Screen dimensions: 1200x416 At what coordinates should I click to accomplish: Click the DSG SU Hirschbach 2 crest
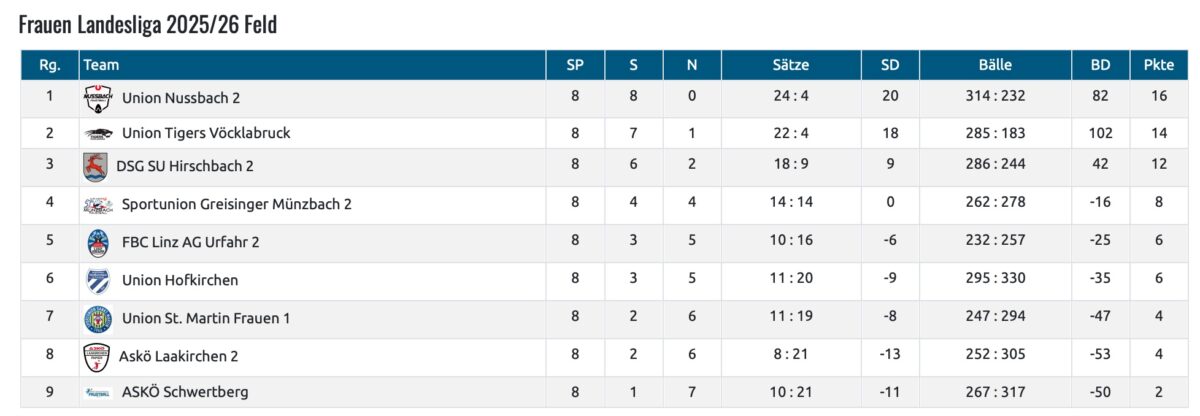coord(95,167)
